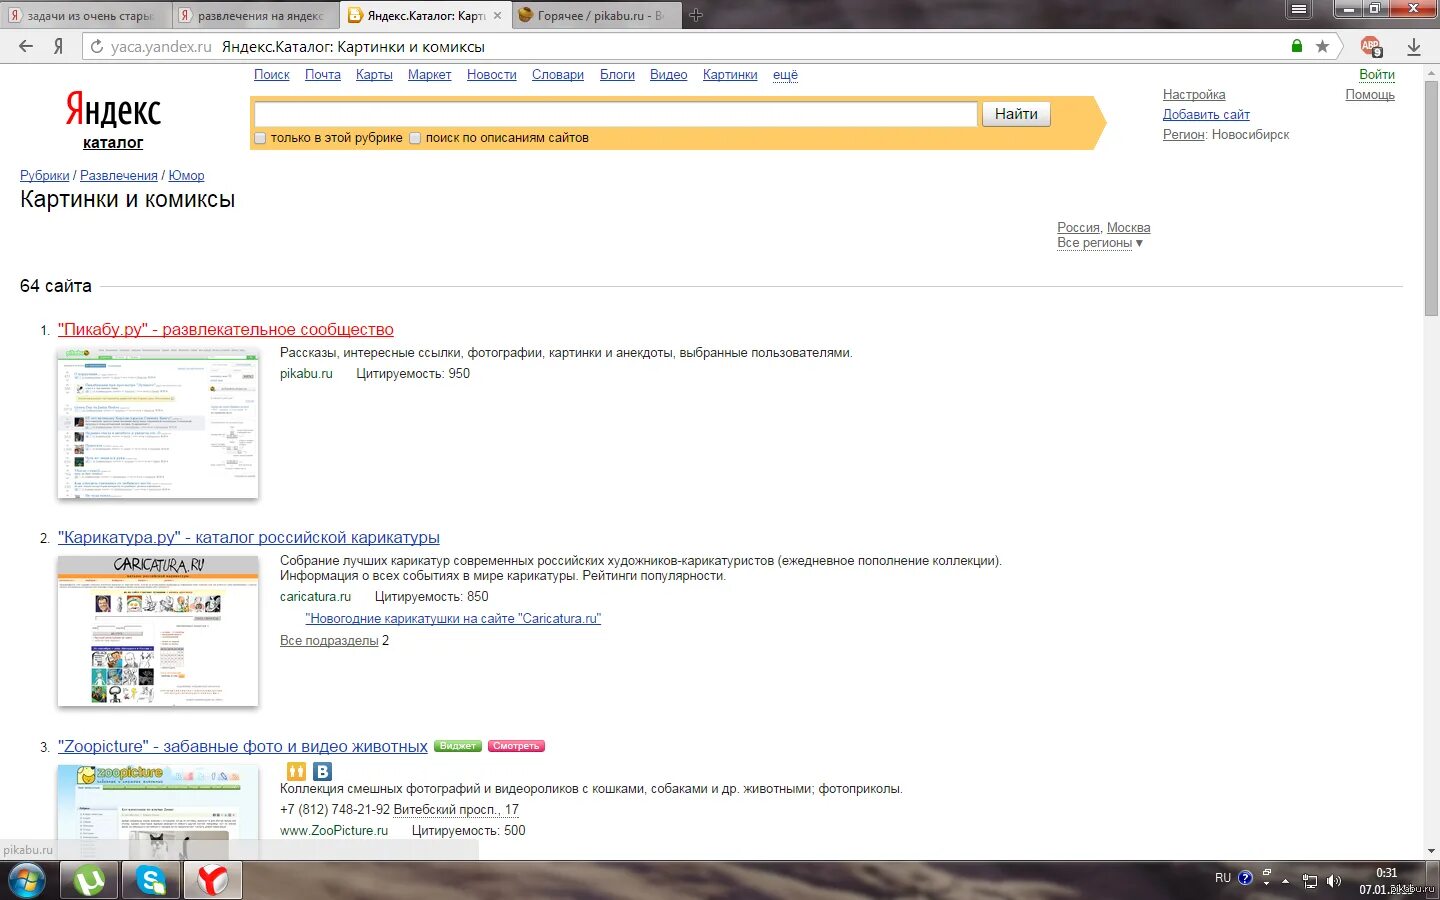Show site security info via green padlock
Viewport: 1440px width, 900px height.
pyautogui.click(x=1297, y=46)
